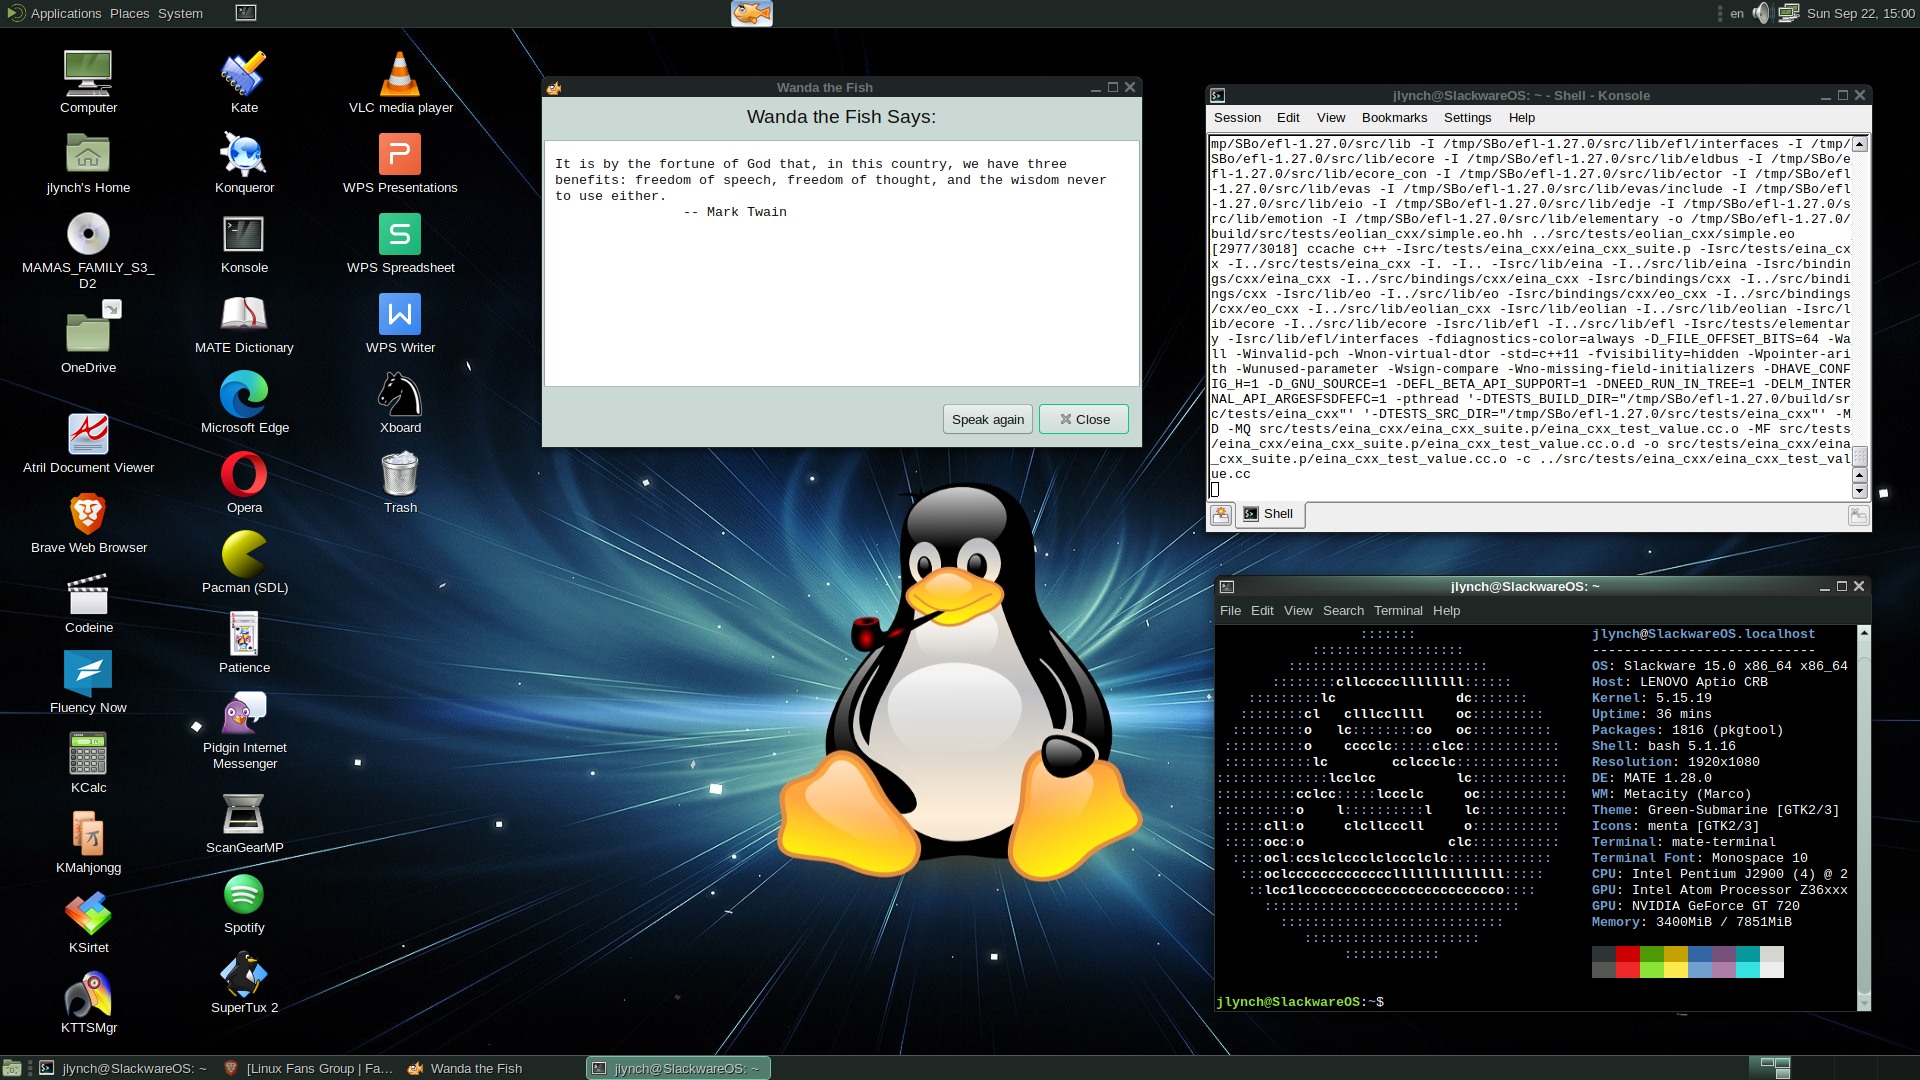Viewport: 1920px width, 1080px height.
Task: Open the Places menu
Action: coord(129,13)
